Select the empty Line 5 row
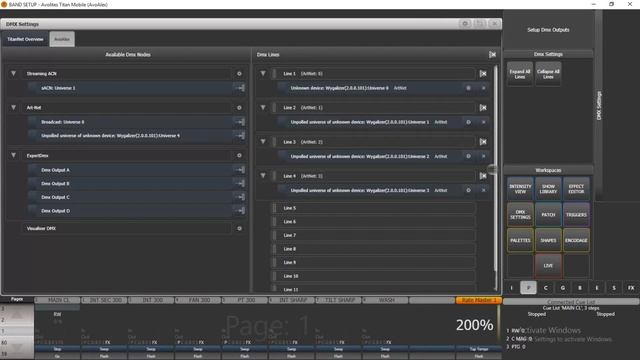 click(x=374, y=208)
